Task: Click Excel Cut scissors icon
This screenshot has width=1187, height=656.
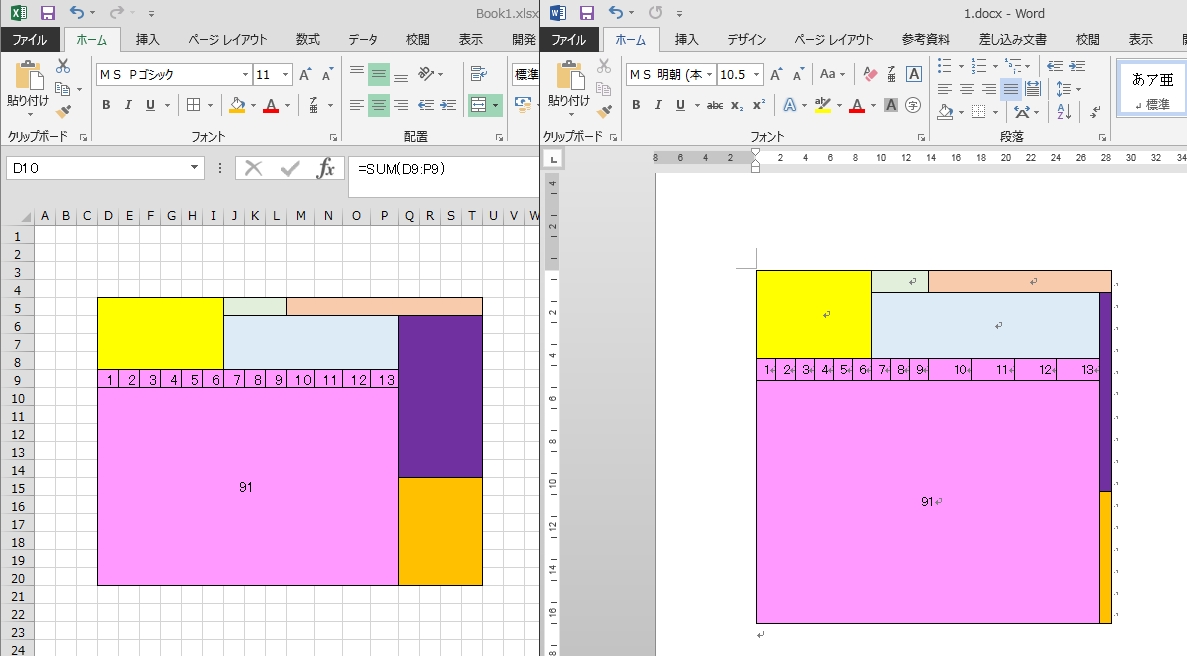Action: (x=63, y=66)
